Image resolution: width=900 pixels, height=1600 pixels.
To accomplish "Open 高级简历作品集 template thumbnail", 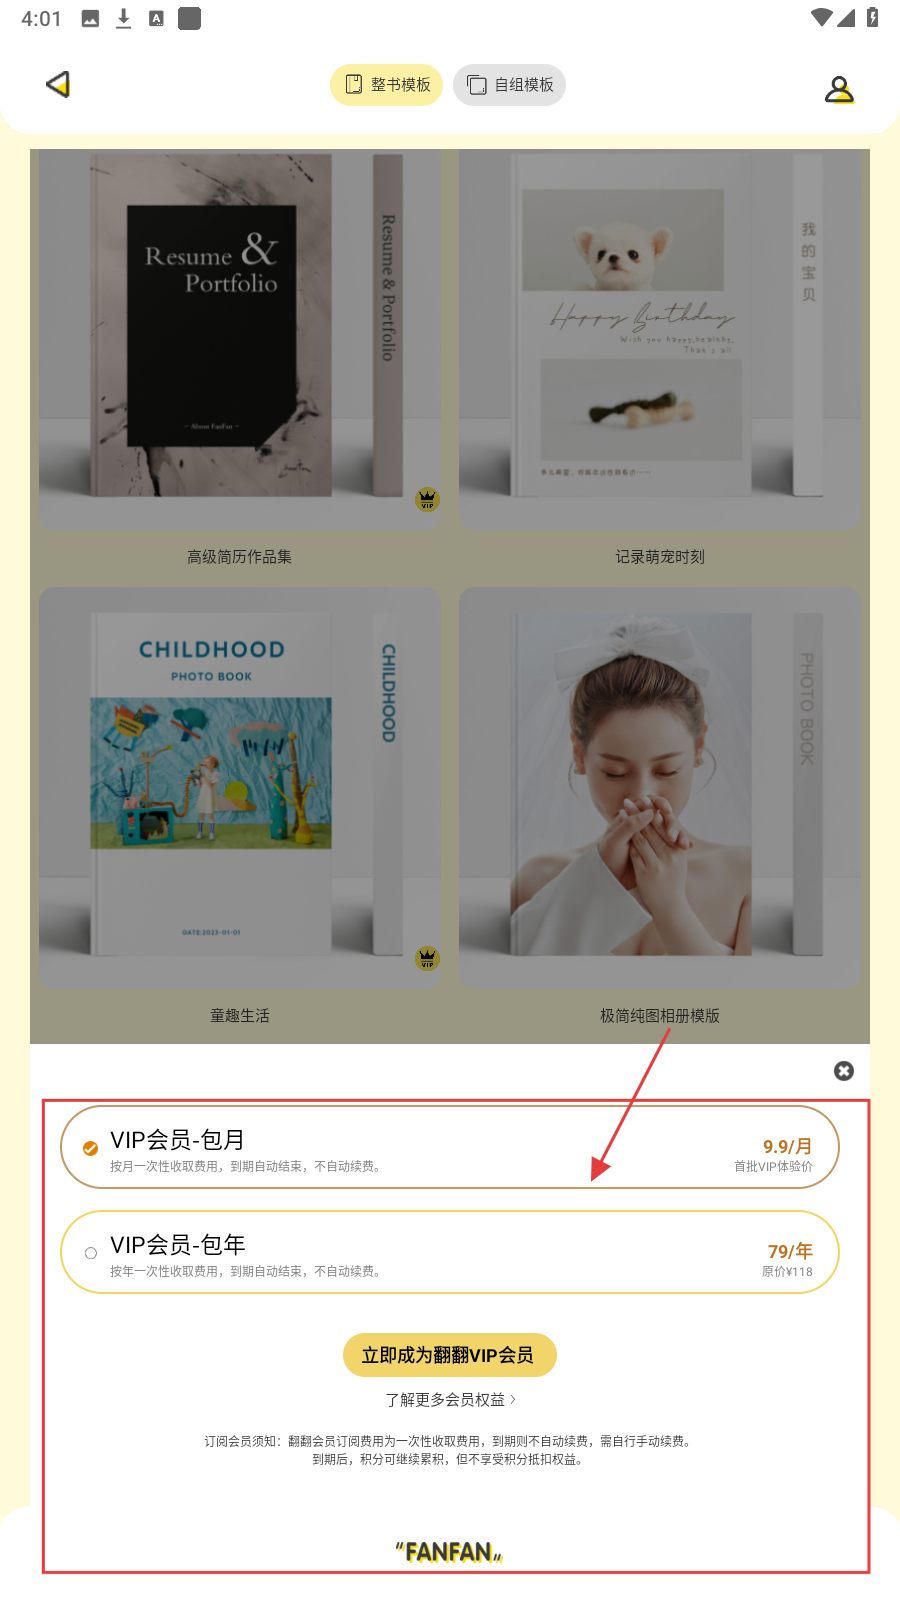I will click(x=240, y=340).
